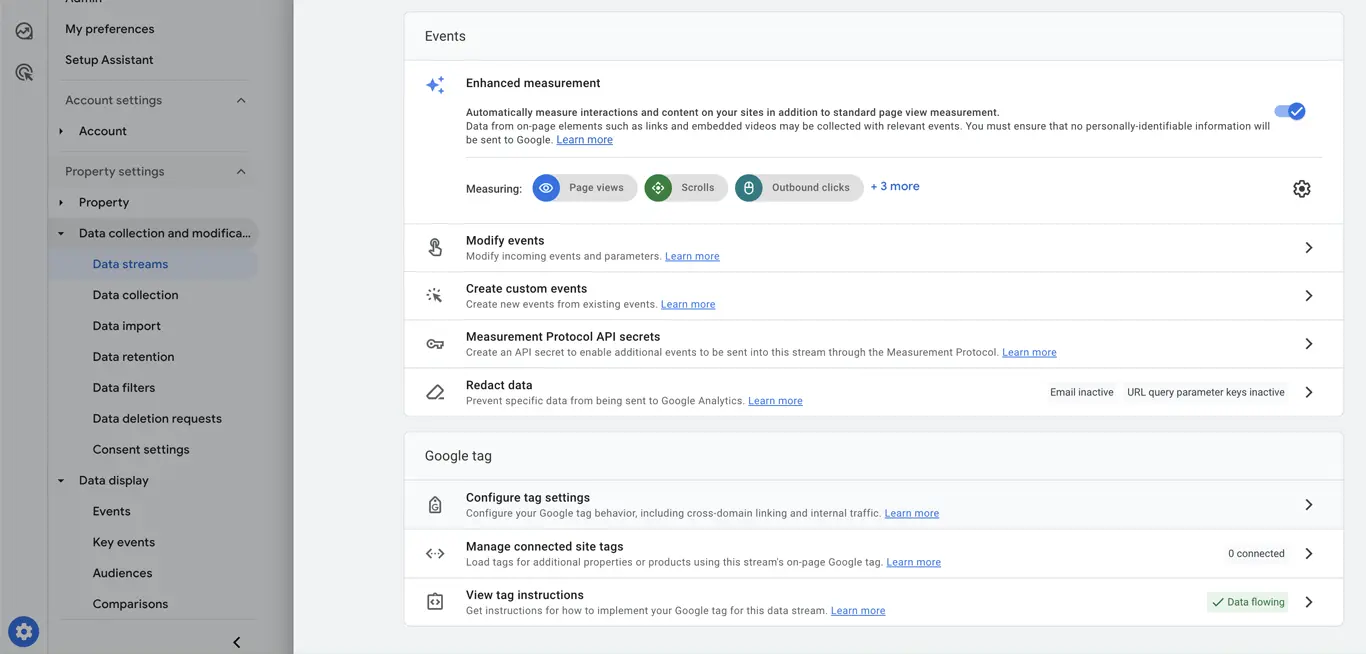Click the Scrolls chip
This screenshot has width=1366, height=654.
tap(685, 187)
